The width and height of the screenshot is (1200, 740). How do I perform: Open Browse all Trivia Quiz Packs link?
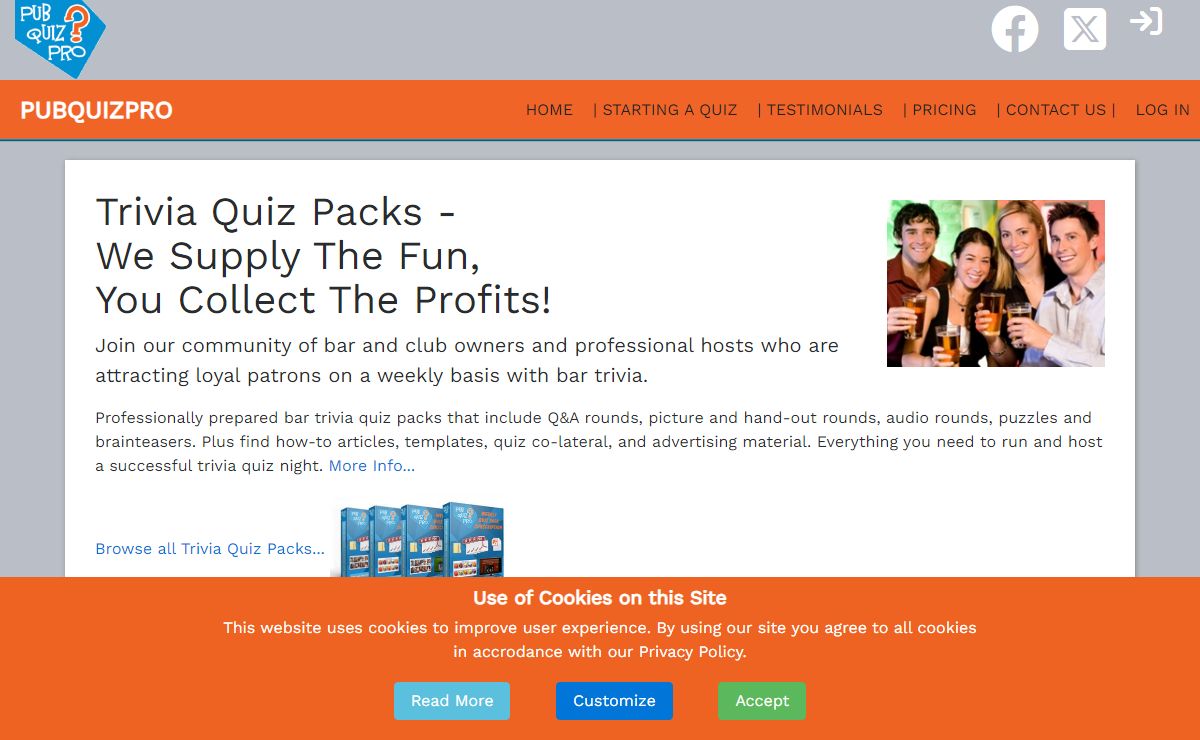[x=210, y=549]
